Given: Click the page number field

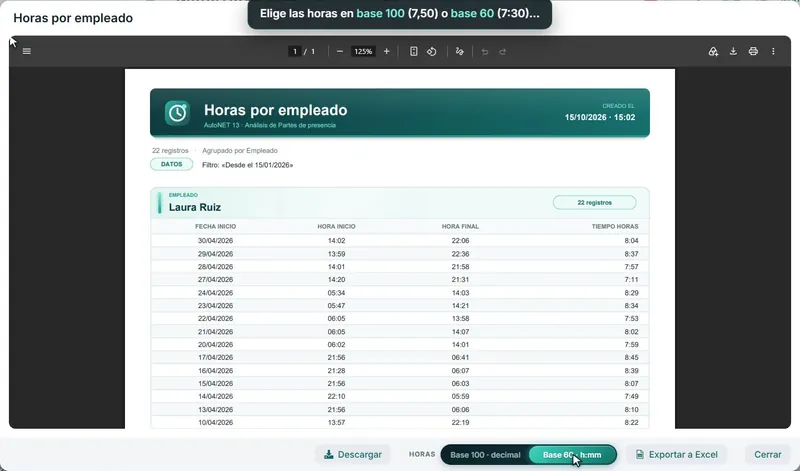Looking at the screenshot, I should tap(294, 51).
